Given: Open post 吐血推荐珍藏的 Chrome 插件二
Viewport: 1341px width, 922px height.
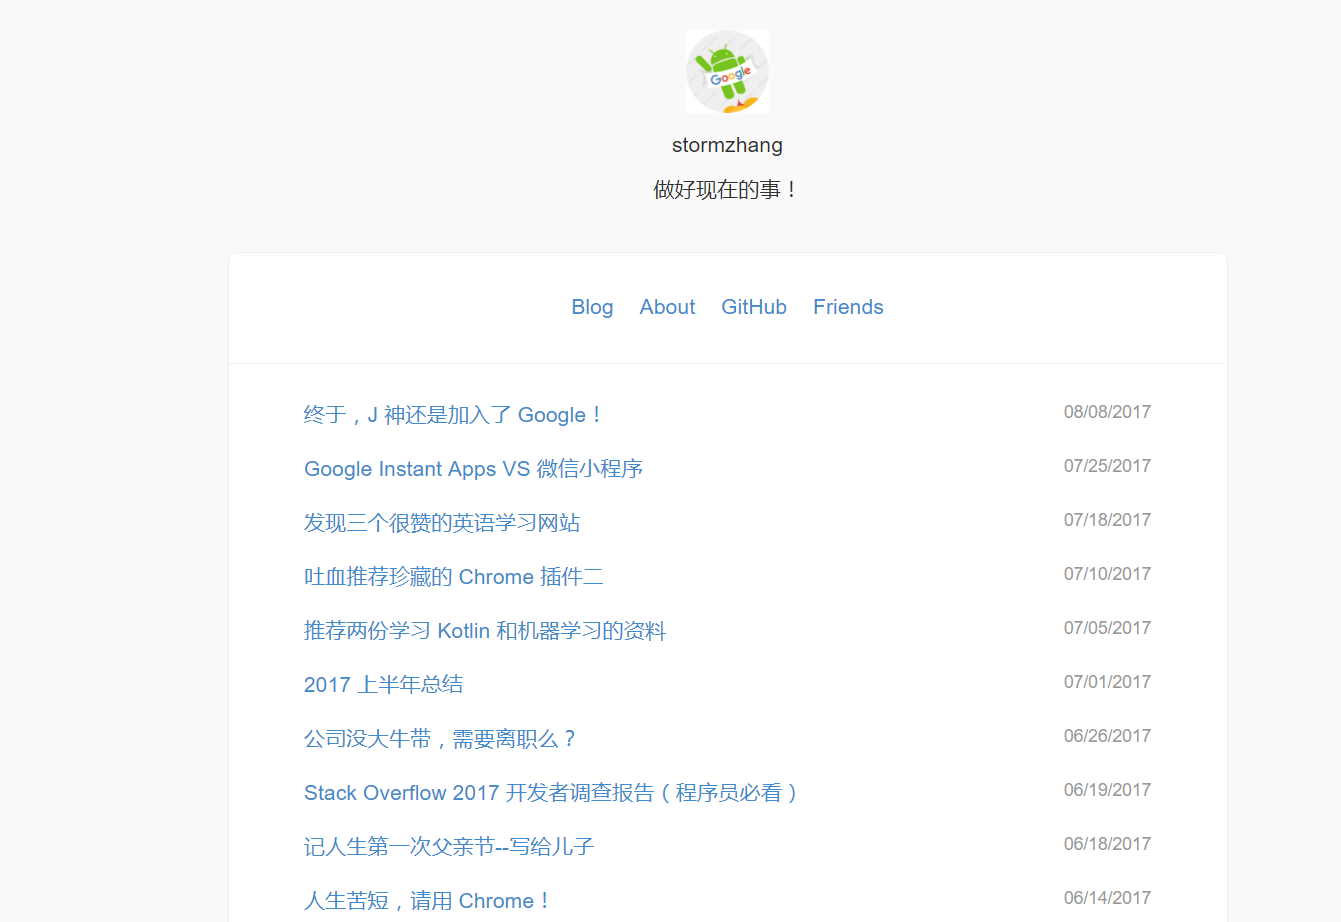Looking at the screenshot, I should click(x=453, y=577).
